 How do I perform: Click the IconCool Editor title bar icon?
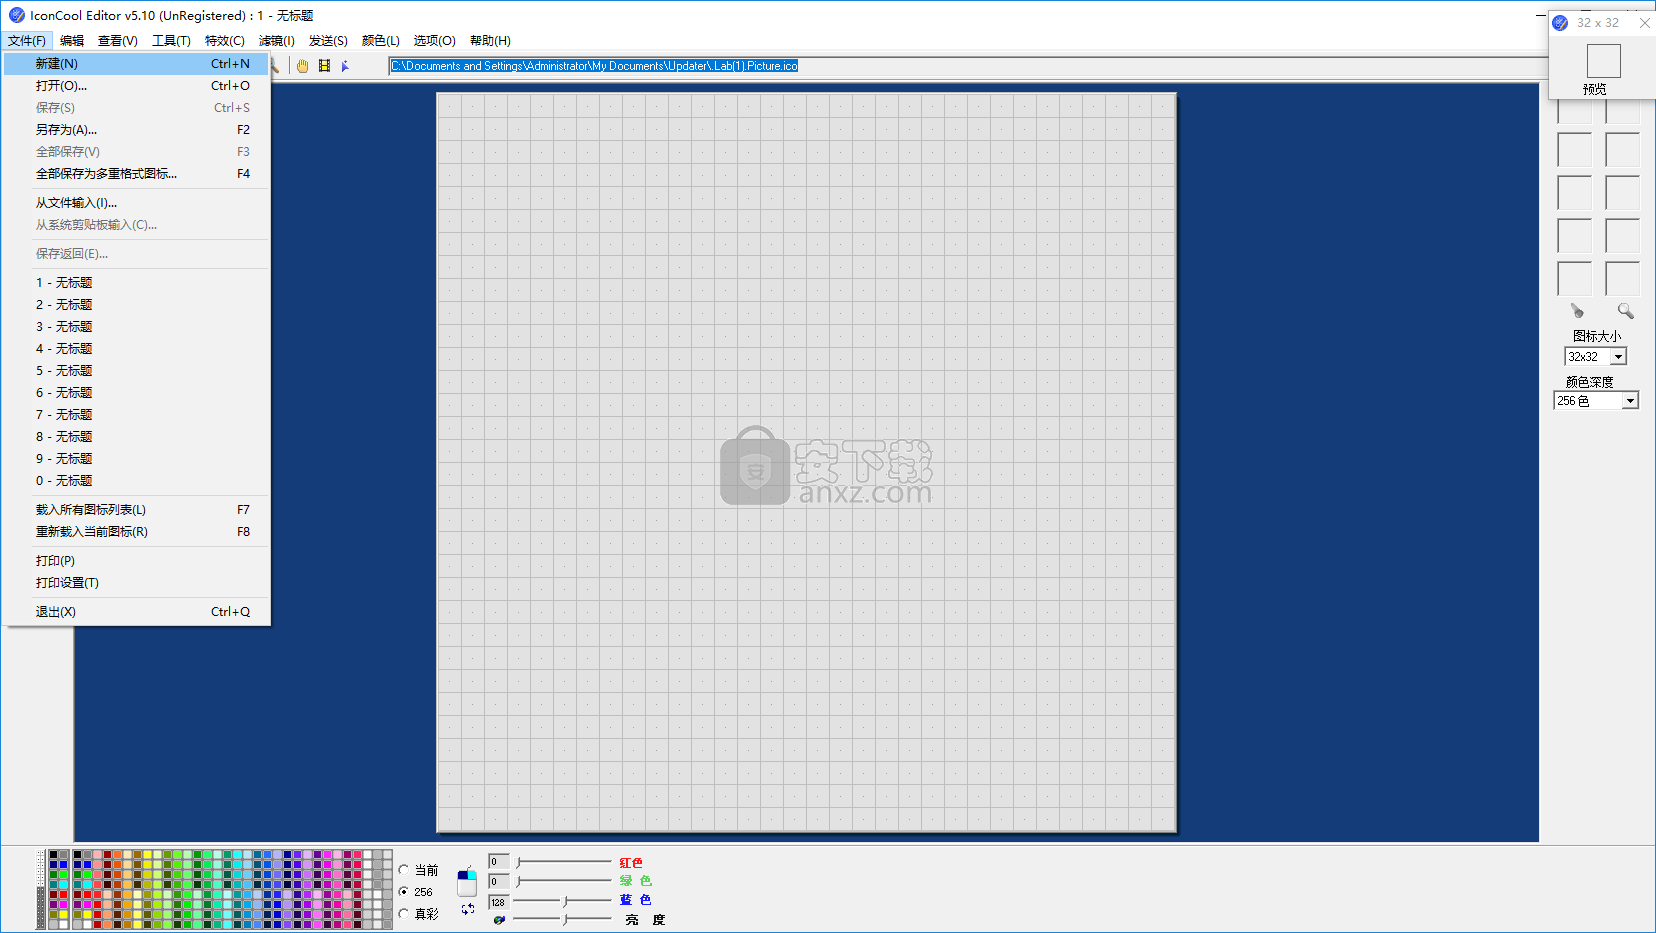click(16, 15)
